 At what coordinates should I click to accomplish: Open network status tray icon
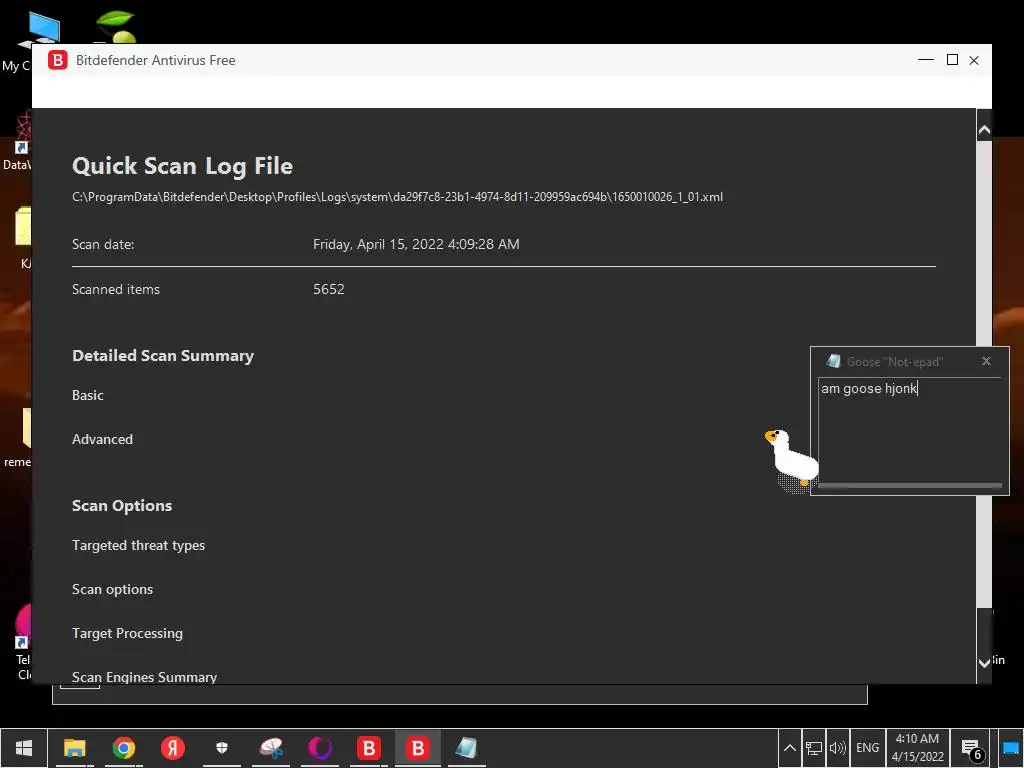click(x=814, y=748)
